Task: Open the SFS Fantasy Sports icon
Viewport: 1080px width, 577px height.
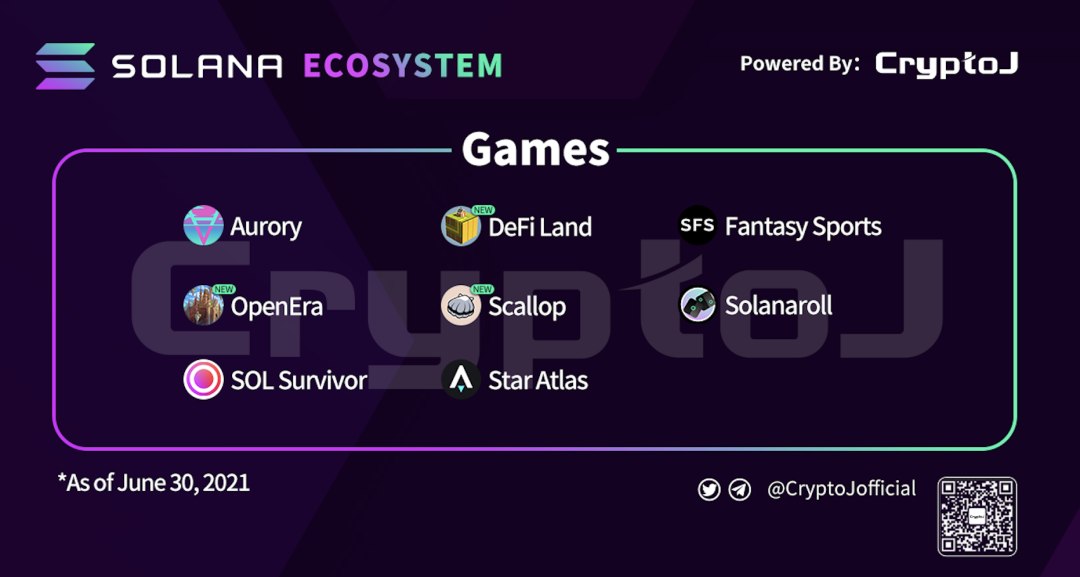Action: coord(698,225)
